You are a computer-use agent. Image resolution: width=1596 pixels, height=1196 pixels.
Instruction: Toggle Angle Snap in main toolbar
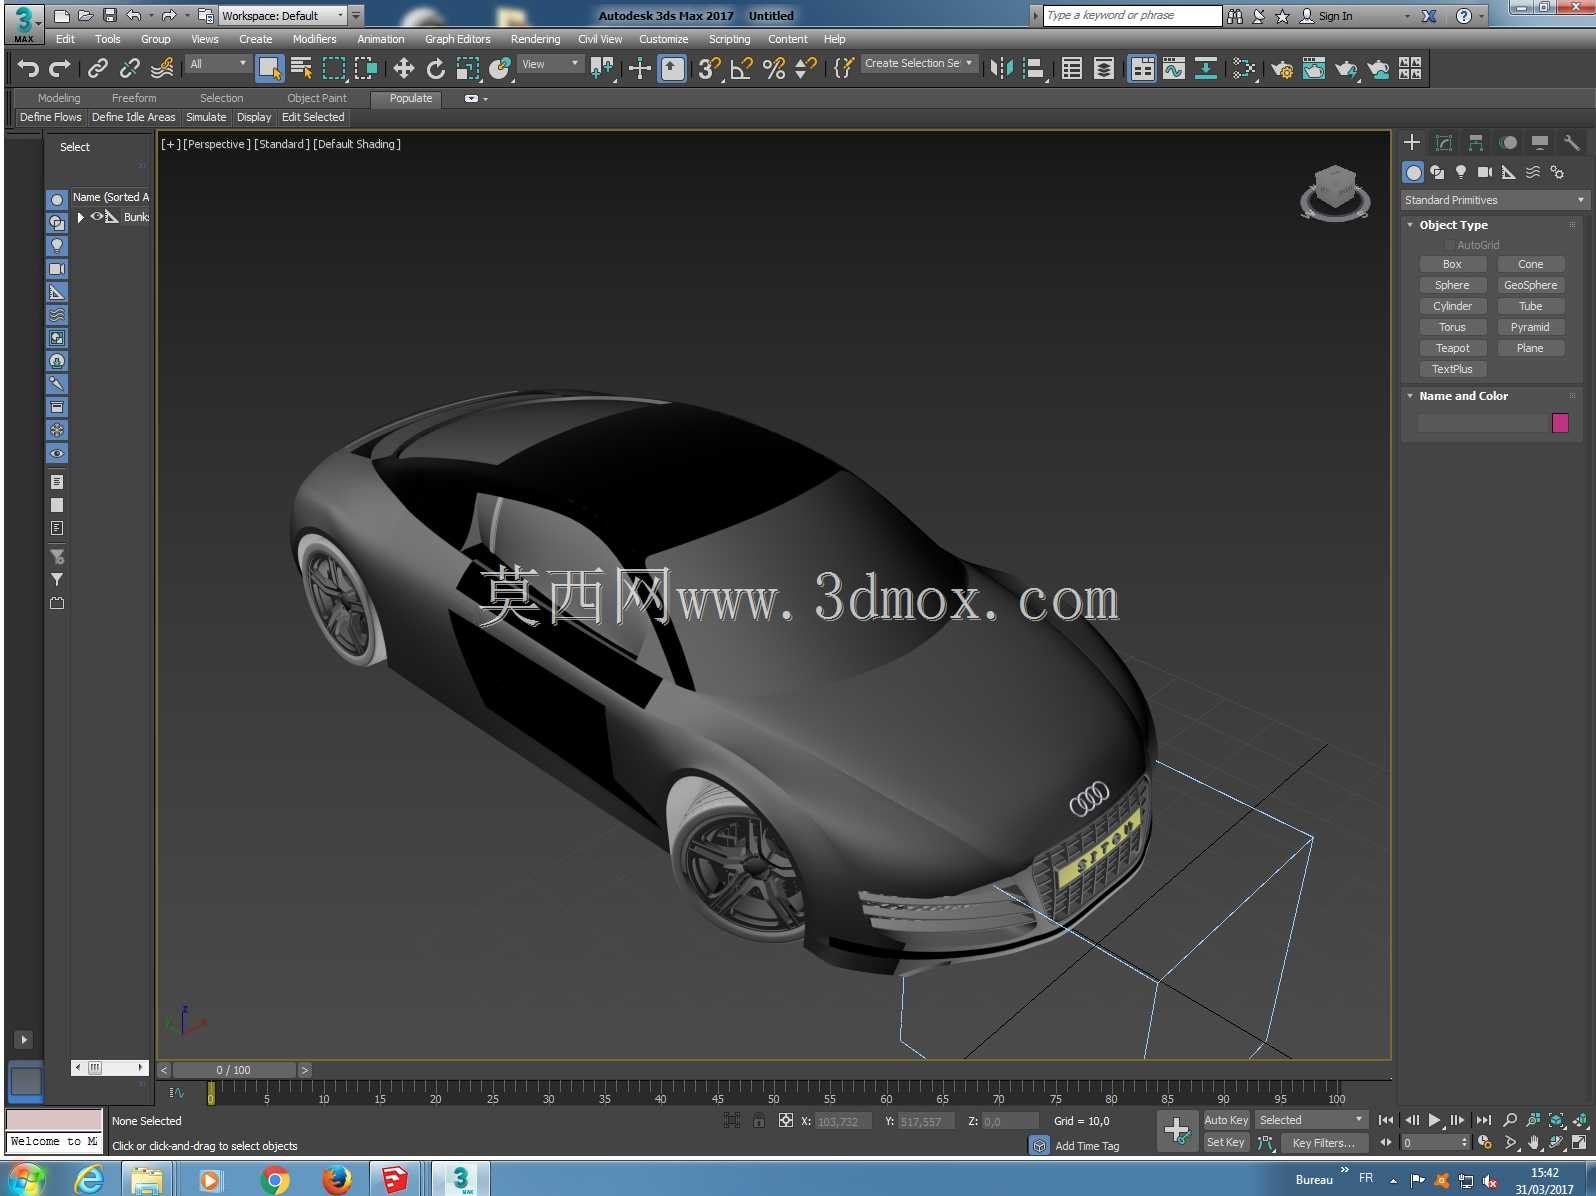(x=742, y=68)
